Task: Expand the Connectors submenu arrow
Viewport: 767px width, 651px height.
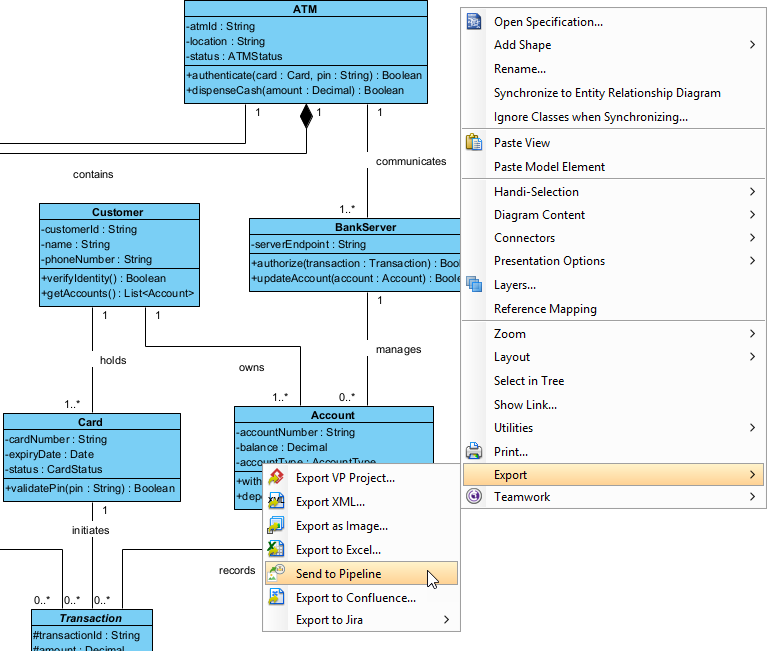Action: [x=752, y=238]
